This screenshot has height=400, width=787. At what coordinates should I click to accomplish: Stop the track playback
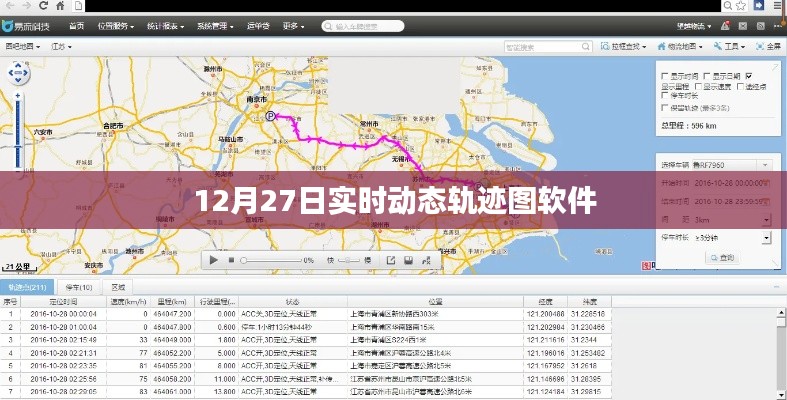coord(230,260)
